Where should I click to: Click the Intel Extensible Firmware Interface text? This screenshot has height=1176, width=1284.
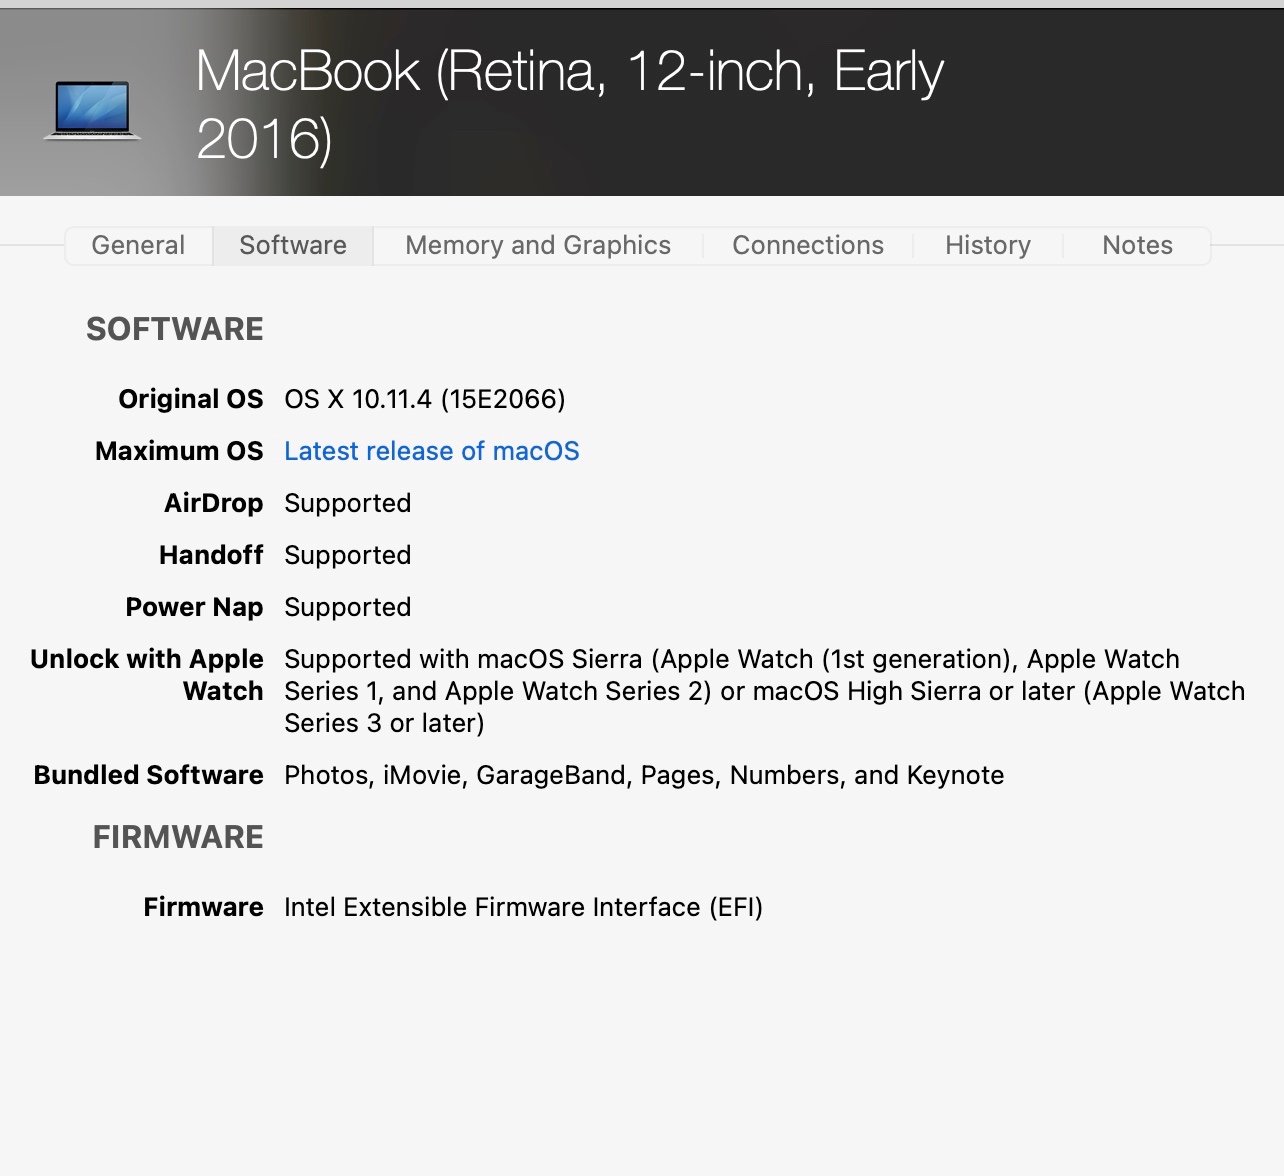(523, 907)
